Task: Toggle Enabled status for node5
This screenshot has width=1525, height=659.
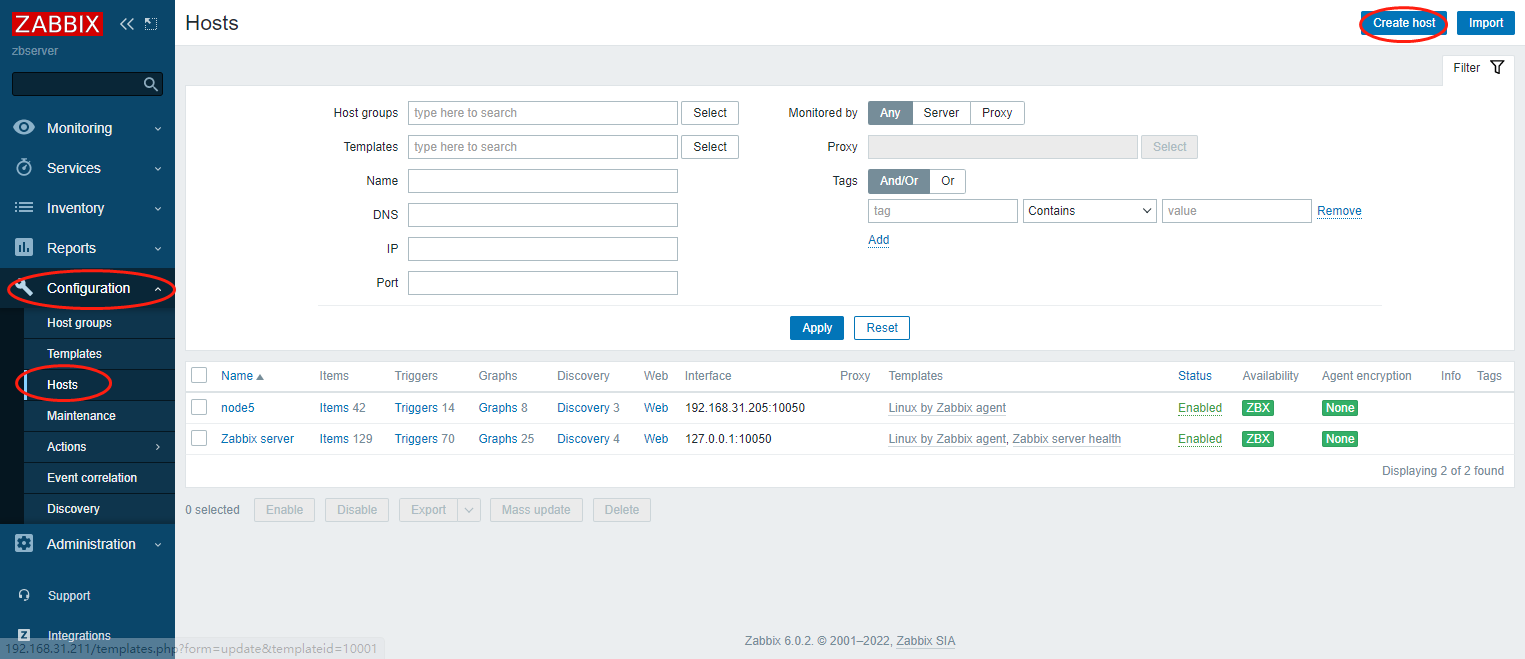Action: tap(1200, 408)
